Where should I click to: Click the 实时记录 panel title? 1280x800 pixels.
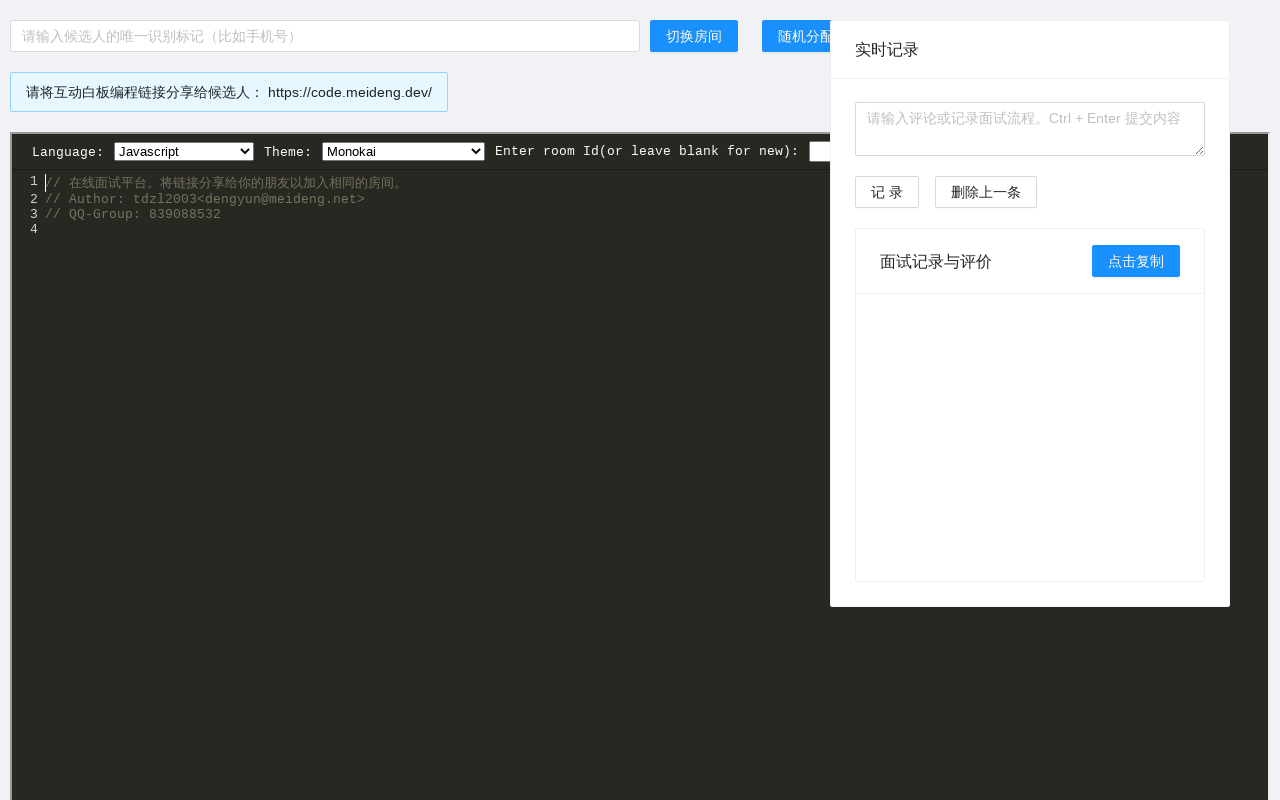(x=887, y=50)
